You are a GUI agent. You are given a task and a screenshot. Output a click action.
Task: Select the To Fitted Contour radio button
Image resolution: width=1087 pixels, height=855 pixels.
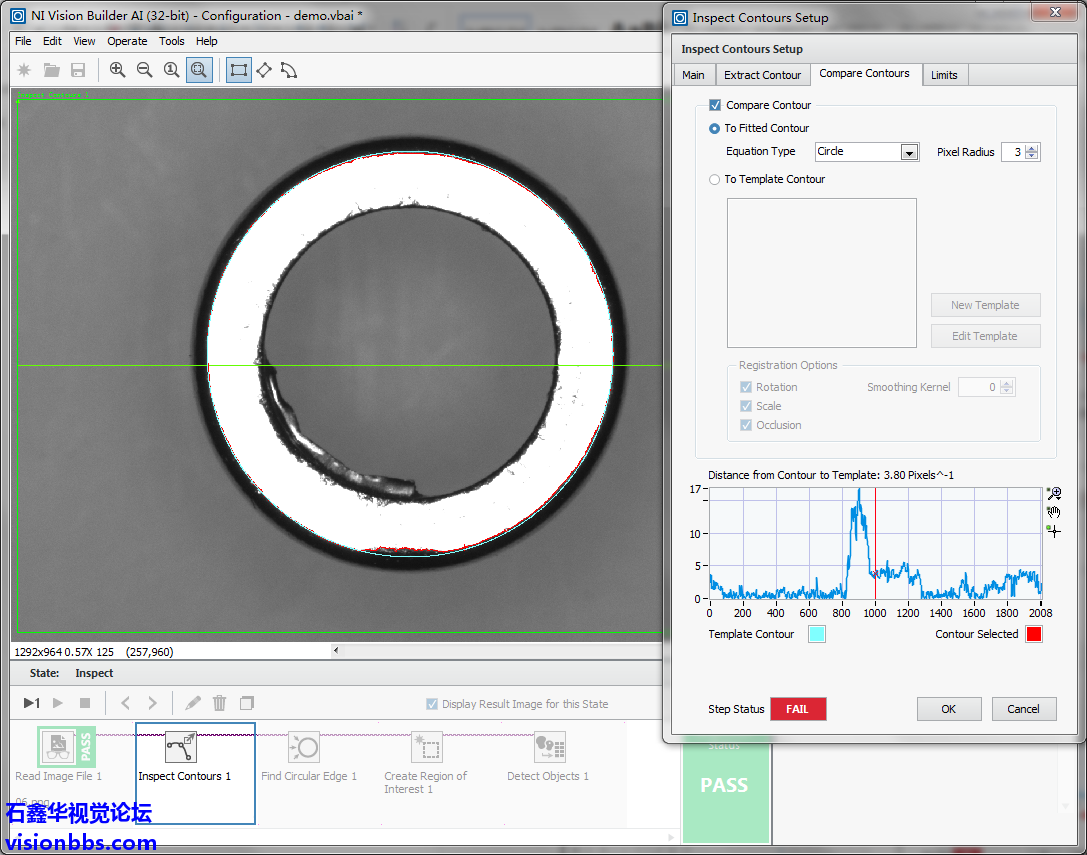tap(714, 128)
